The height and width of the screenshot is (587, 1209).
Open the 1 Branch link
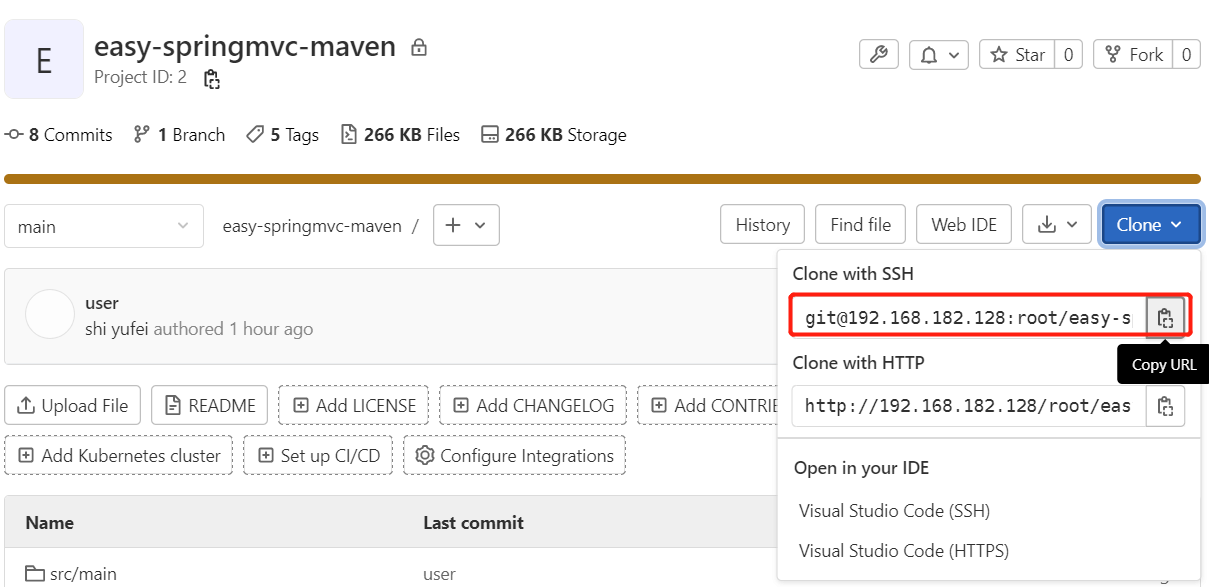point(180,135)
